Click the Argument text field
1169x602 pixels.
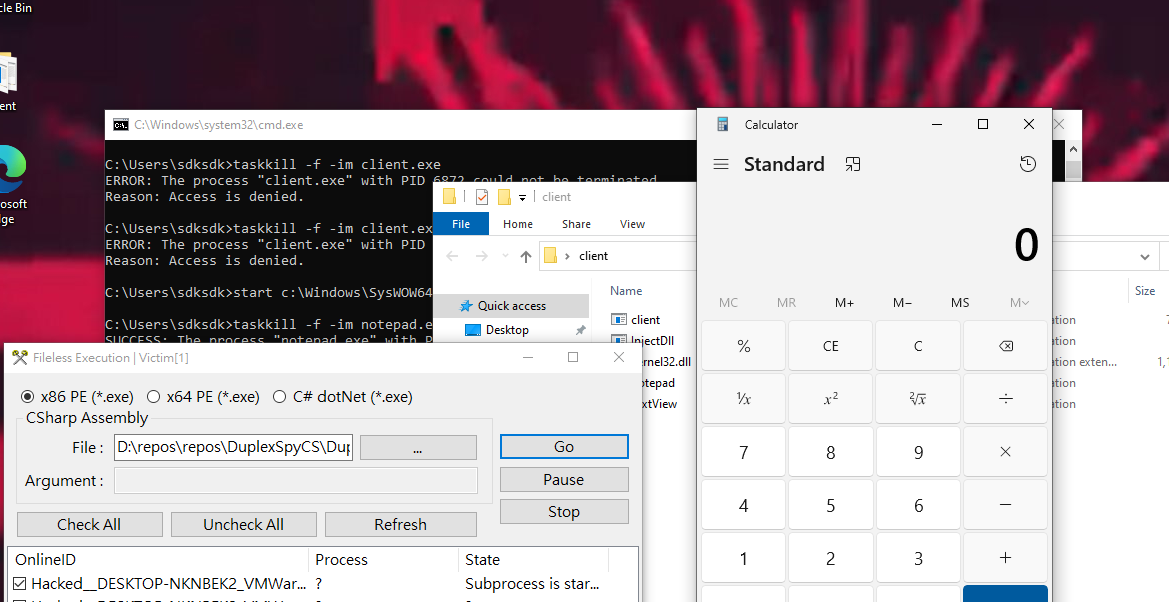tap(295, 481)
